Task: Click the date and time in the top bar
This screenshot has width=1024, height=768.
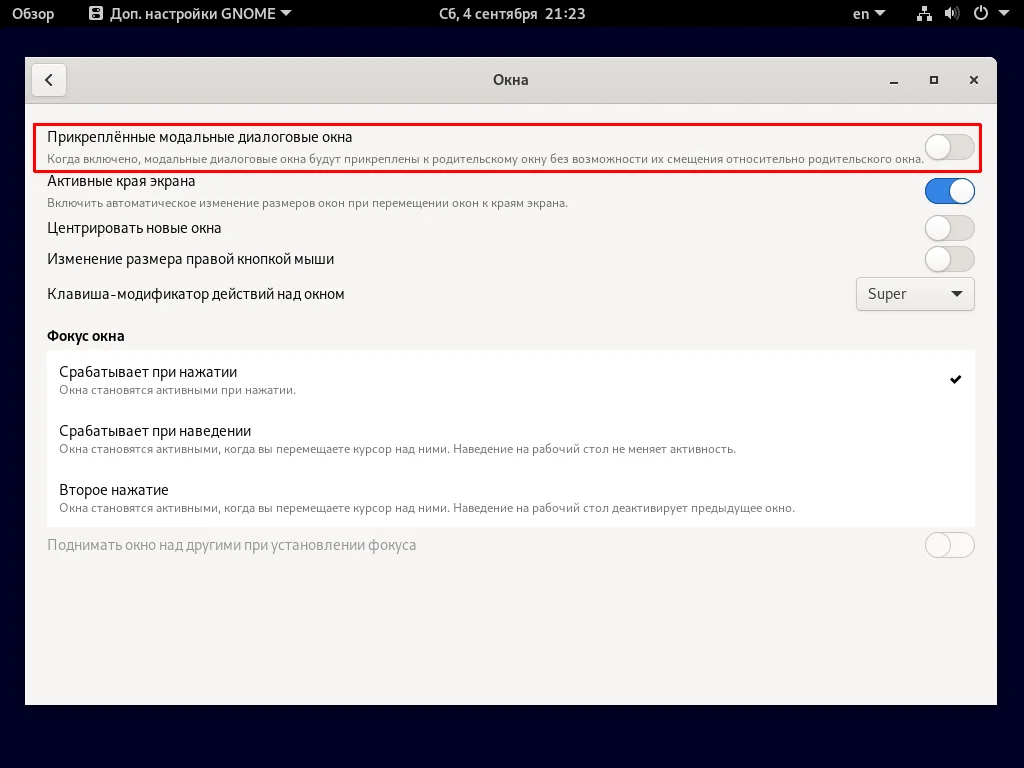Action: (511, 14)
